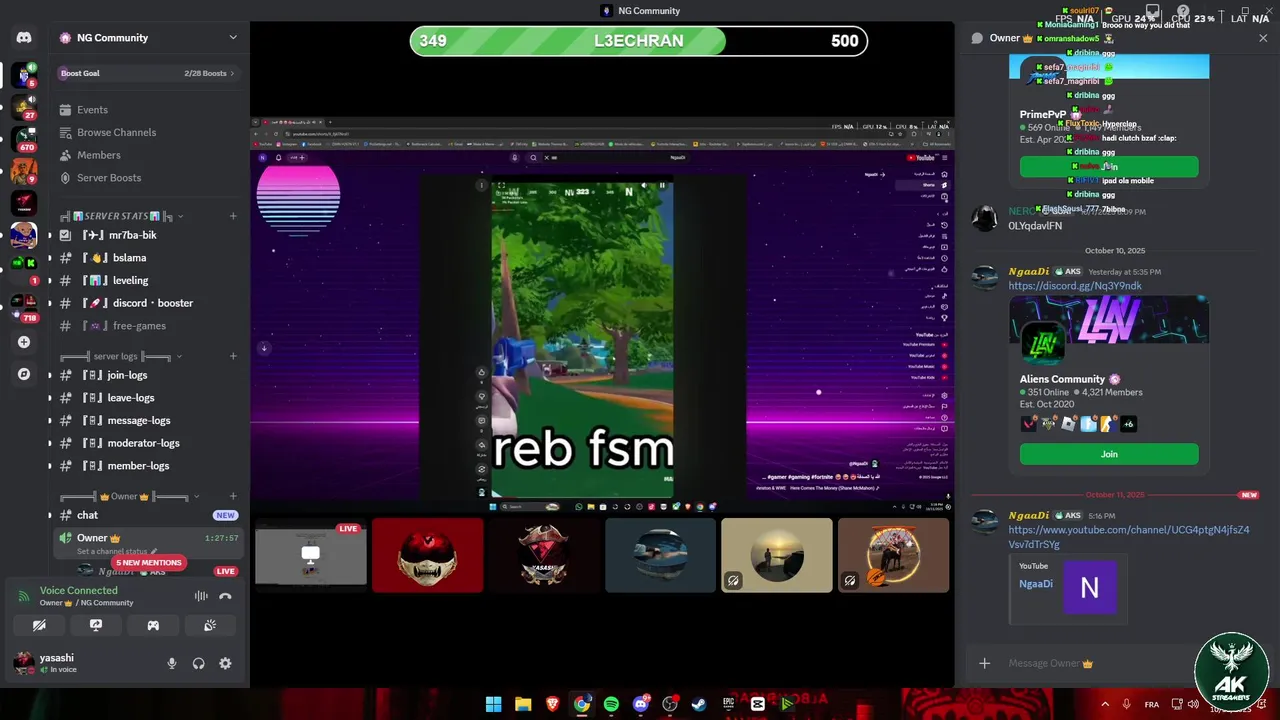Open threads icon next to Owner header

pos(977,38)
